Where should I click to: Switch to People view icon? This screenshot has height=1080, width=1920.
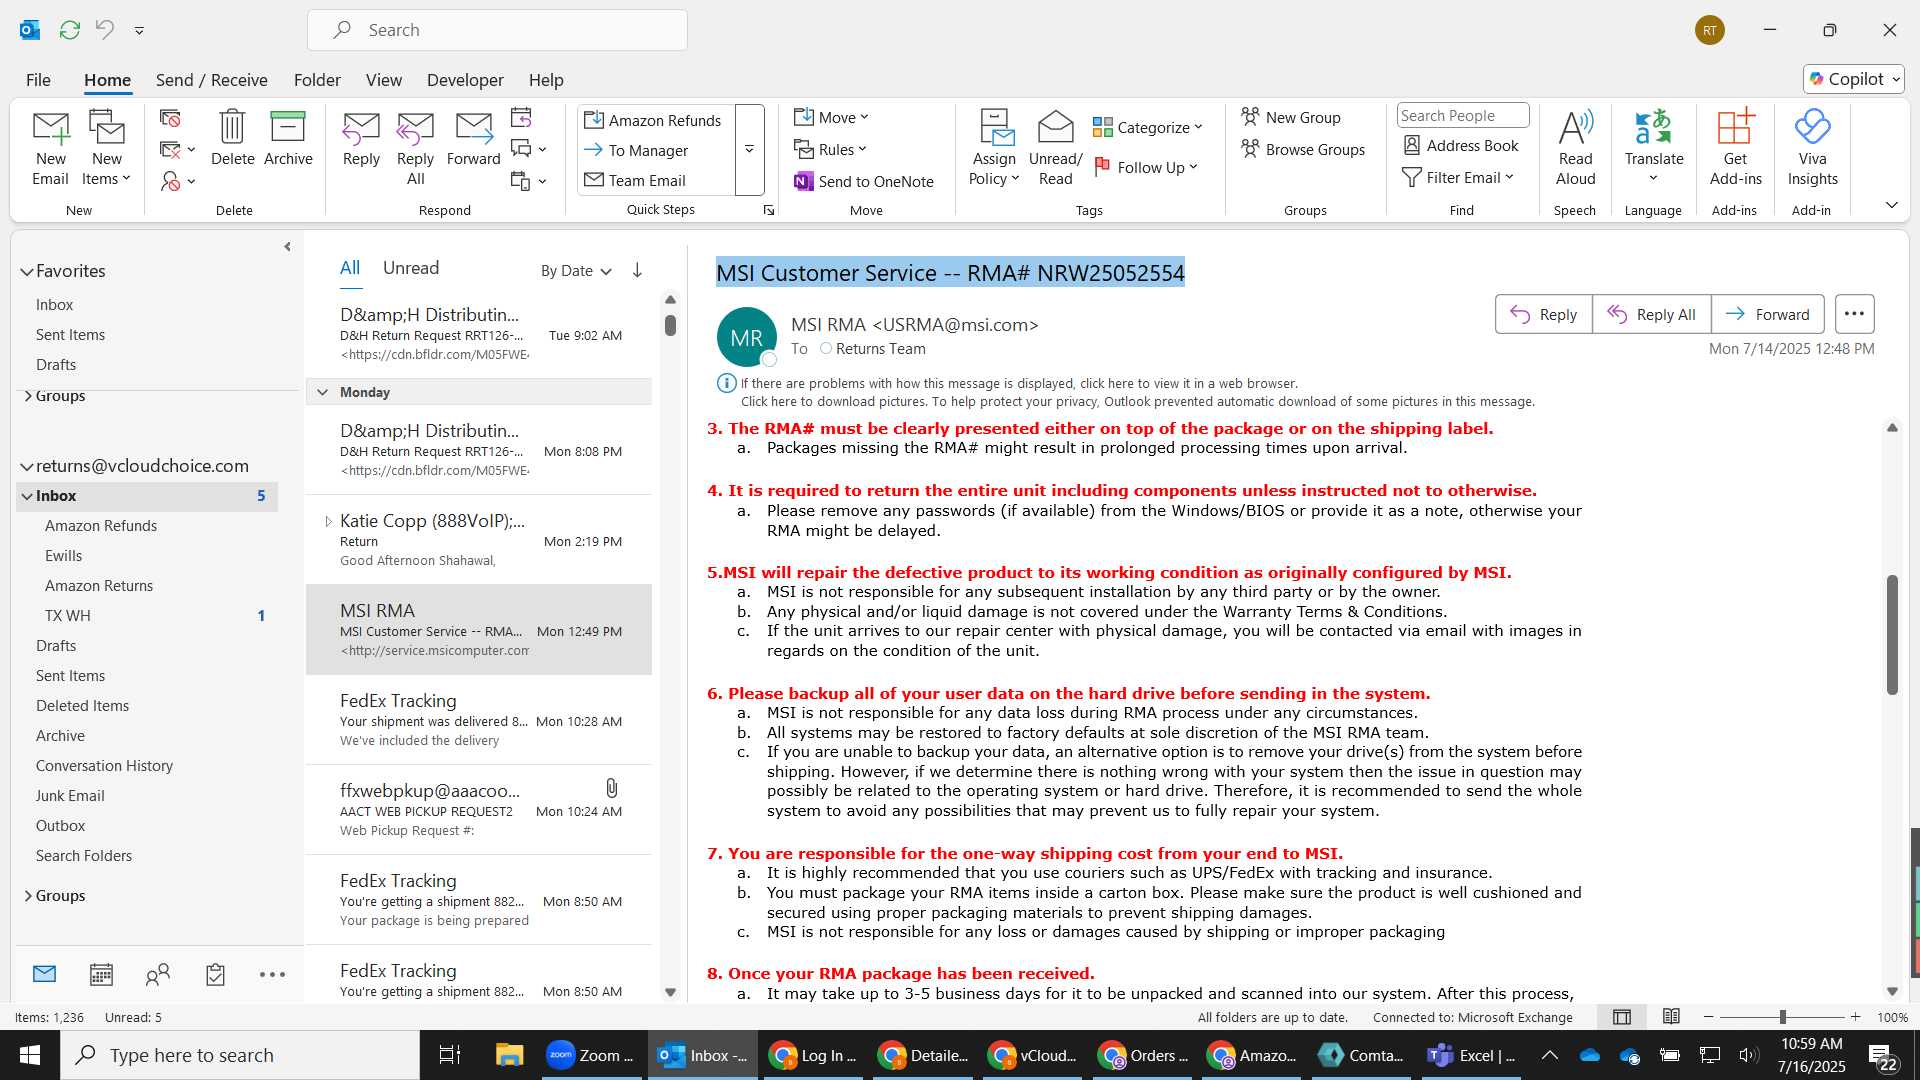(158, 974)
